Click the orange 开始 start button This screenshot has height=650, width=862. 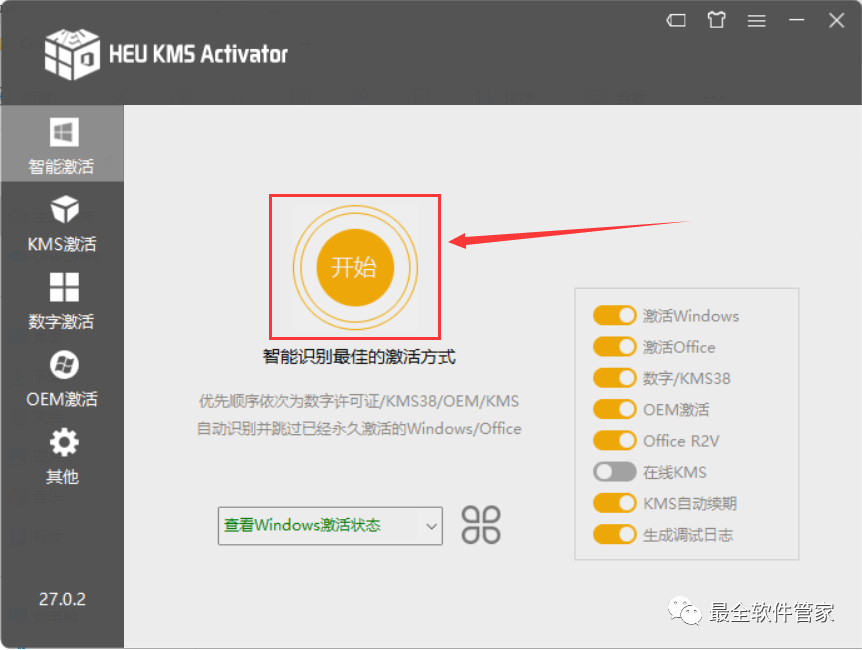click(355, 267)
